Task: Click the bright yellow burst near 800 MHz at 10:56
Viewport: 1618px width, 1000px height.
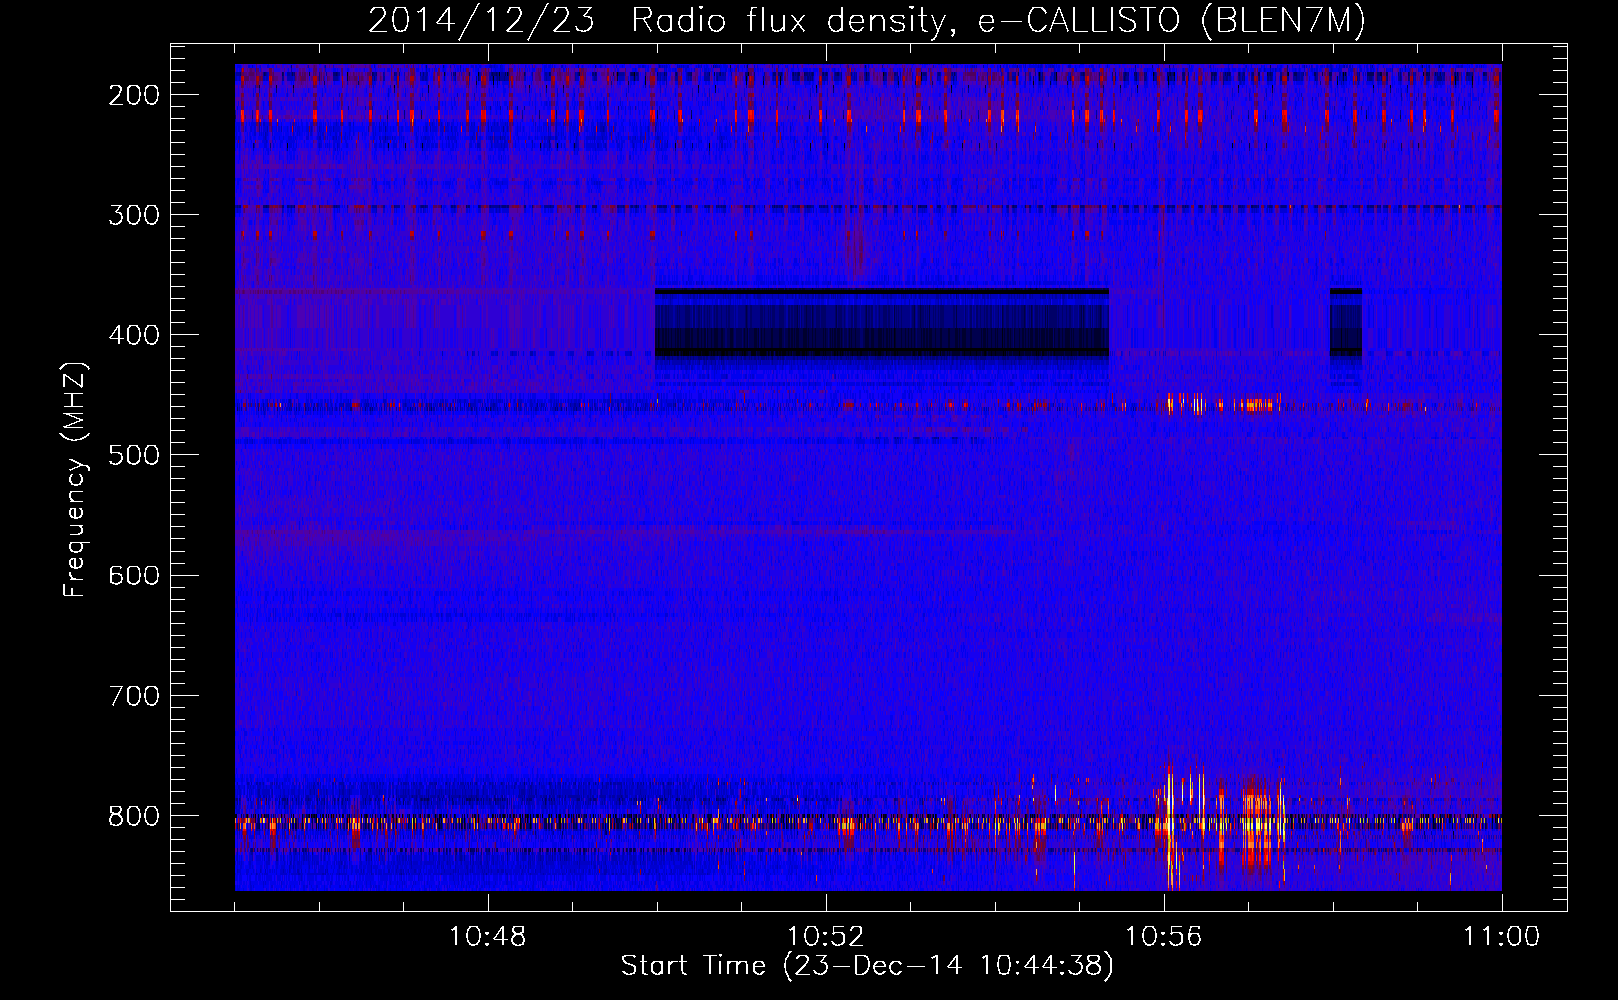Action: tap(1173, 825)
